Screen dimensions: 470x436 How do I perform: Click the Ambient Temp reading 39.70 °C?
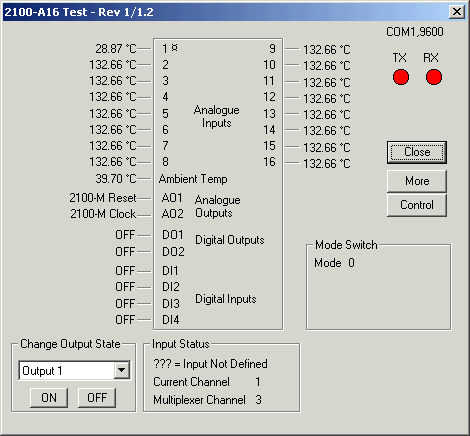[x=116, y=179]
